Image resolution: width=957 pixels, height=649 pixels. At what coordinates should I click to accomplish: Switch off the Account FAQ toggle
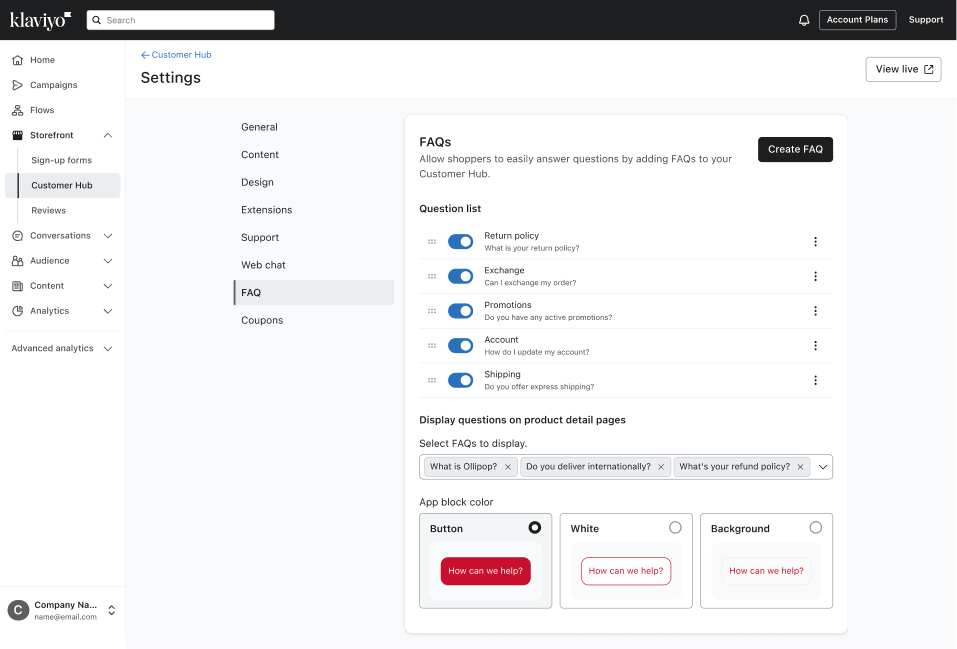(x=460, y=346)
